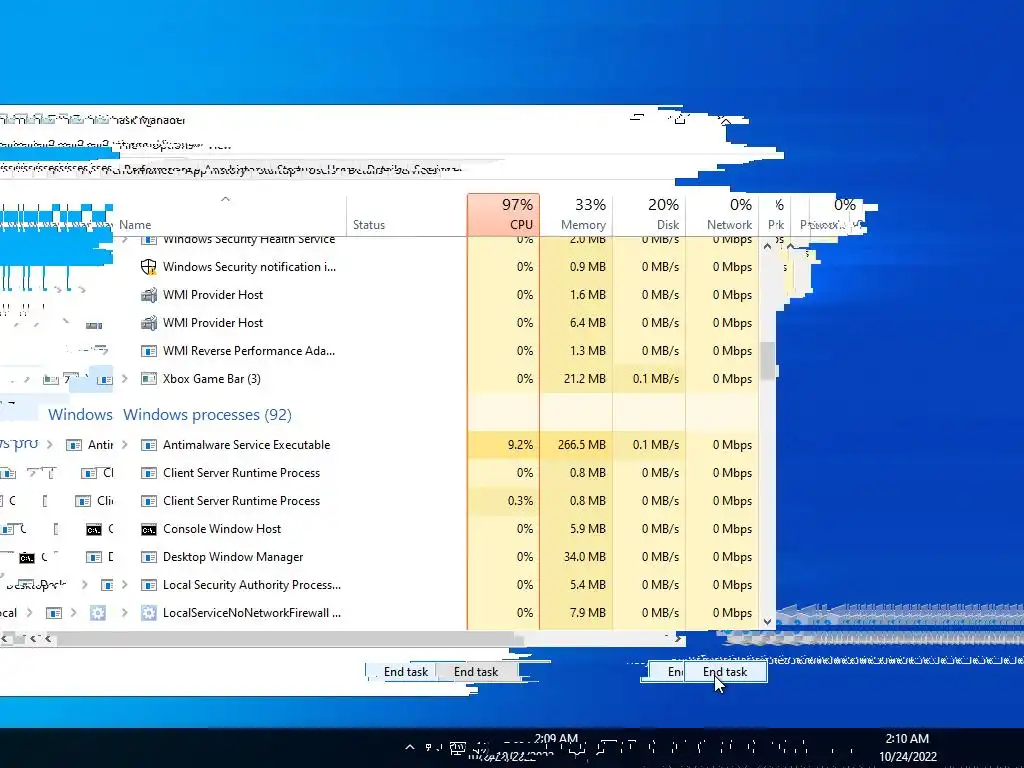
Task: Click the icon of WMI Provider Host using 1.6 MB
Action: pos(149,295)
